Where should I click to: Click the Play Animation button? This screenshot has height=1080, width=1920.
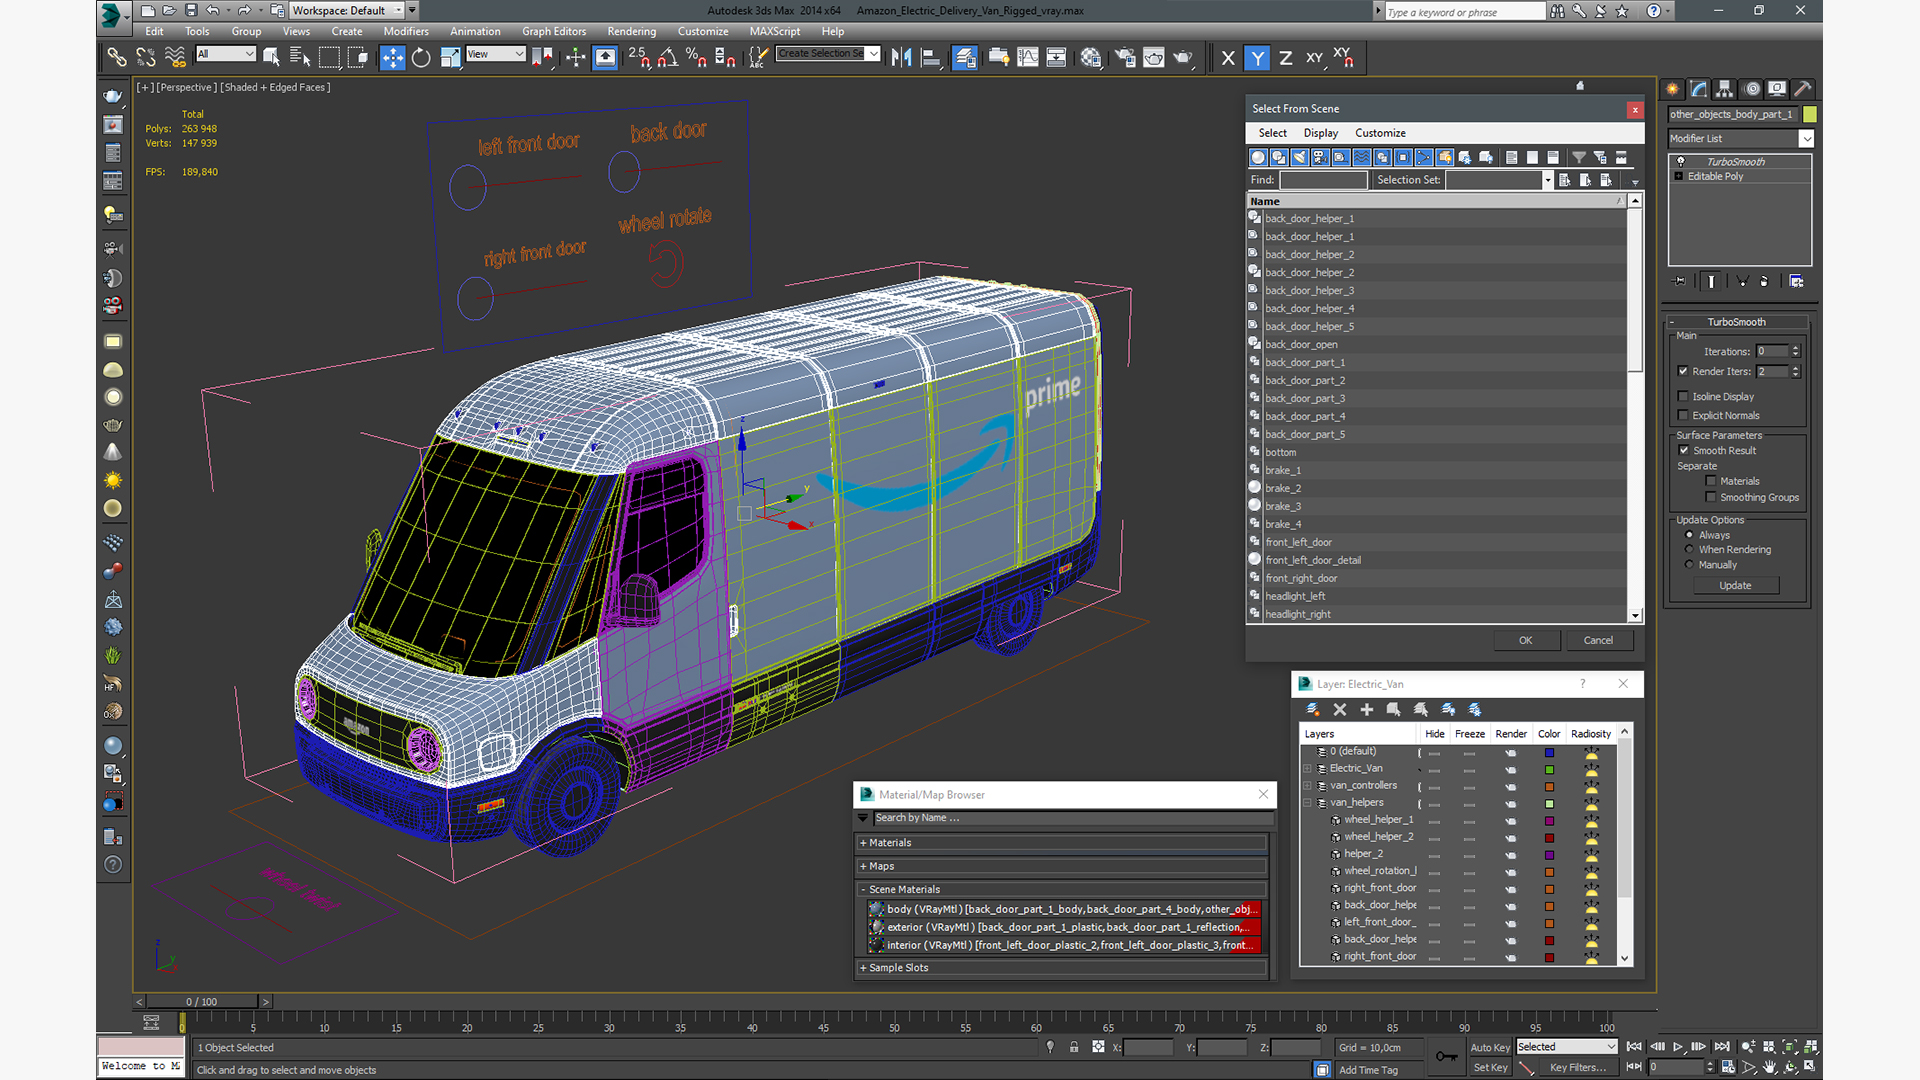pos(1678,1047)
